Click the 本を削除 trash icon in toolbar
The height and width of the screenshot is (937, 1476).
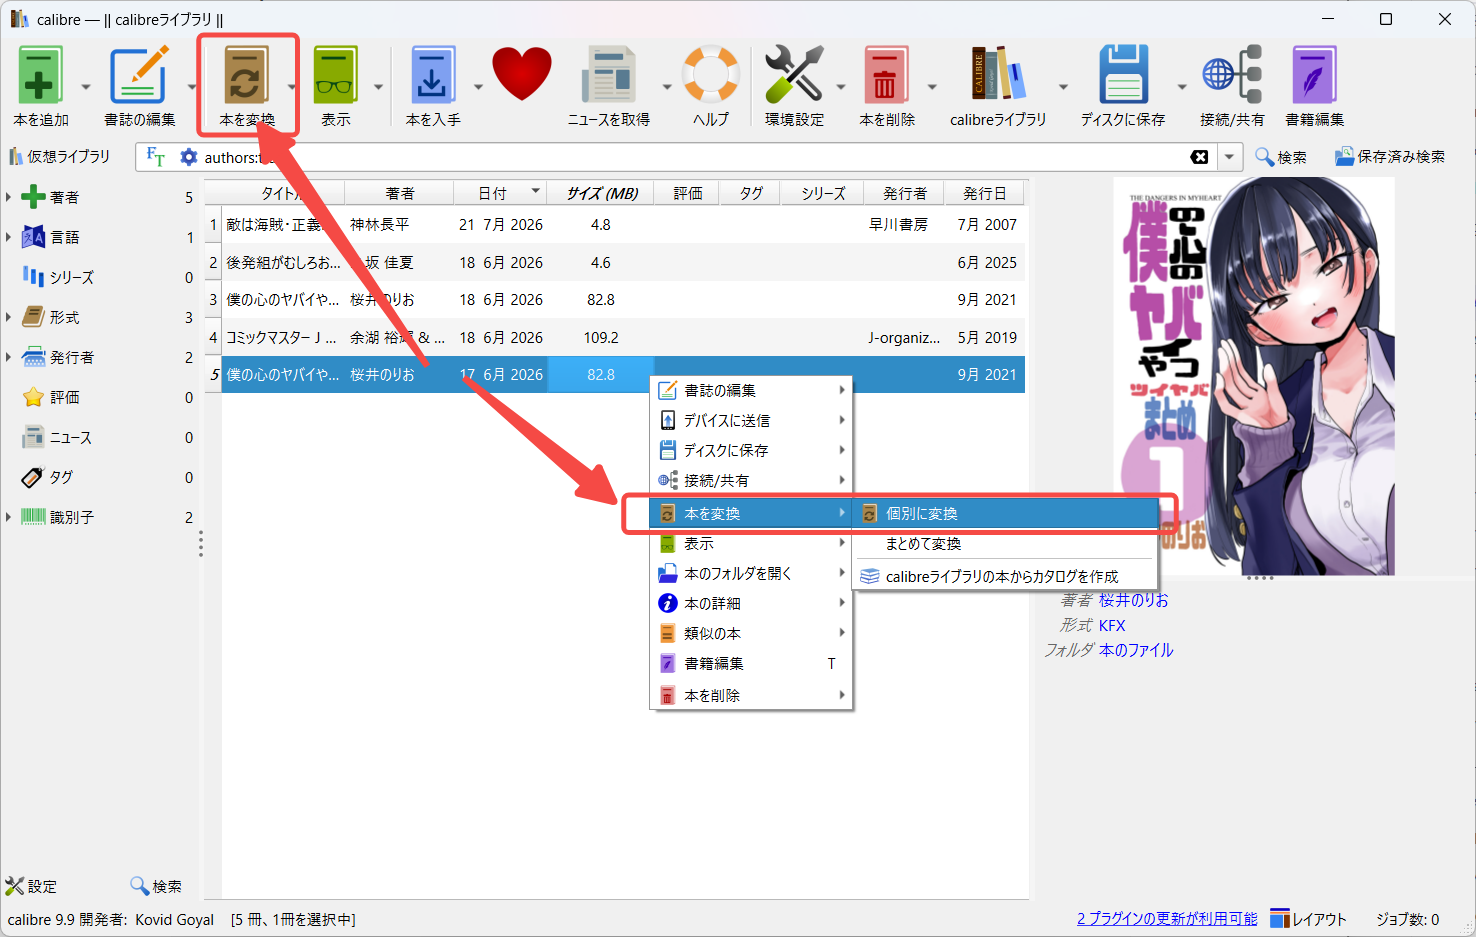[886, 75]
